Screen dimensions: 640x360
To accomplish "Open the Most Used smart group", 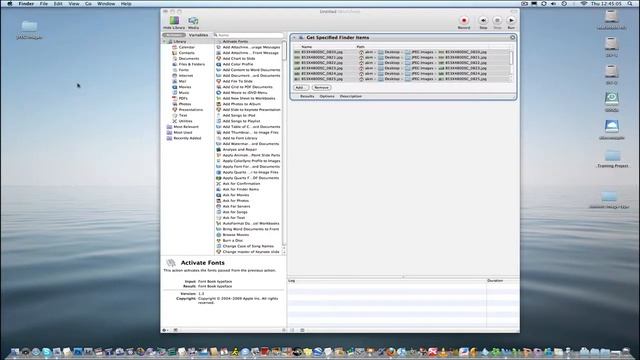I will click(x=182, y=133).
